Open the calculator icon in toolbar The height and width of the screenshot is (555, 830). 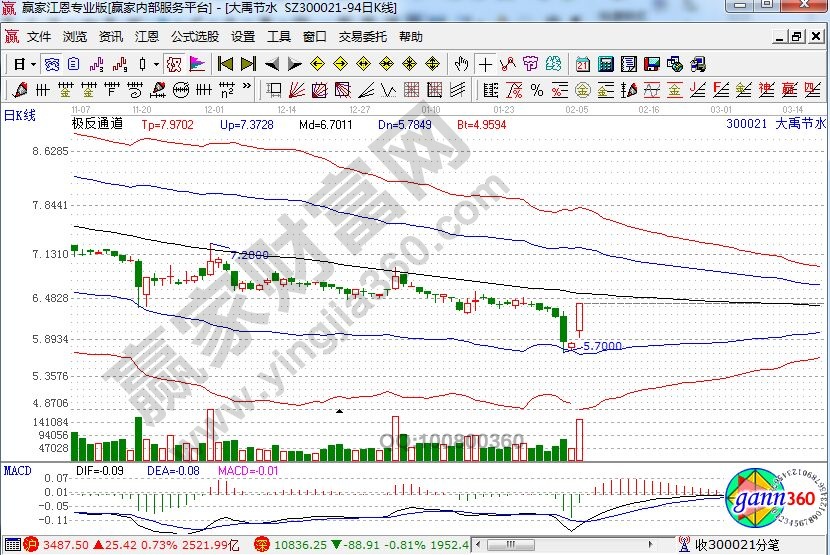pos(606,64)
